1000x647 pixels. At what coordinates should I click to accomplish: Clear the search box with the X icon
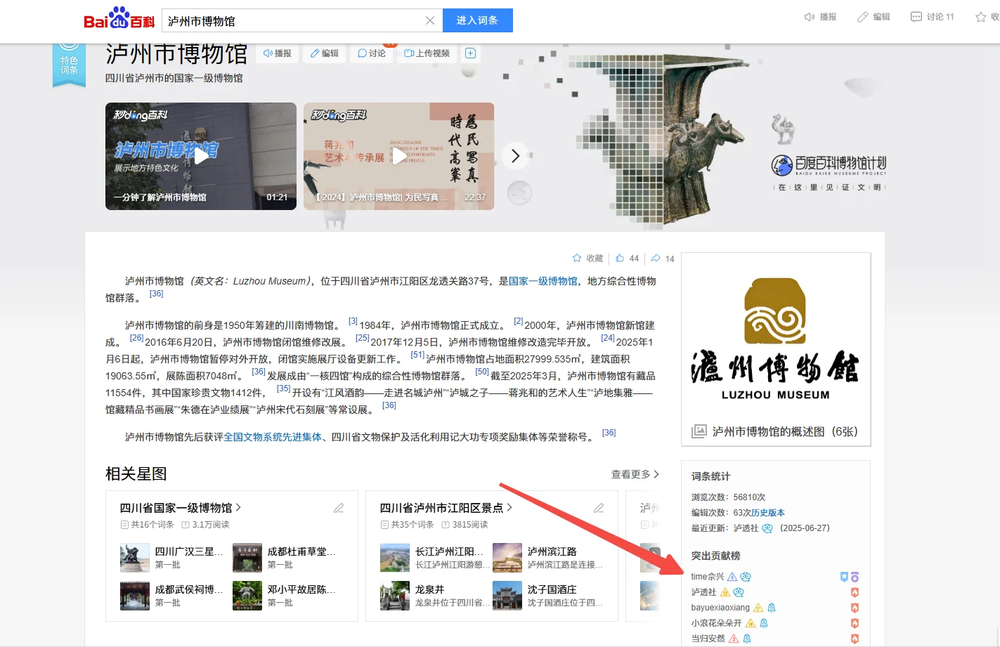pos(430,20)
